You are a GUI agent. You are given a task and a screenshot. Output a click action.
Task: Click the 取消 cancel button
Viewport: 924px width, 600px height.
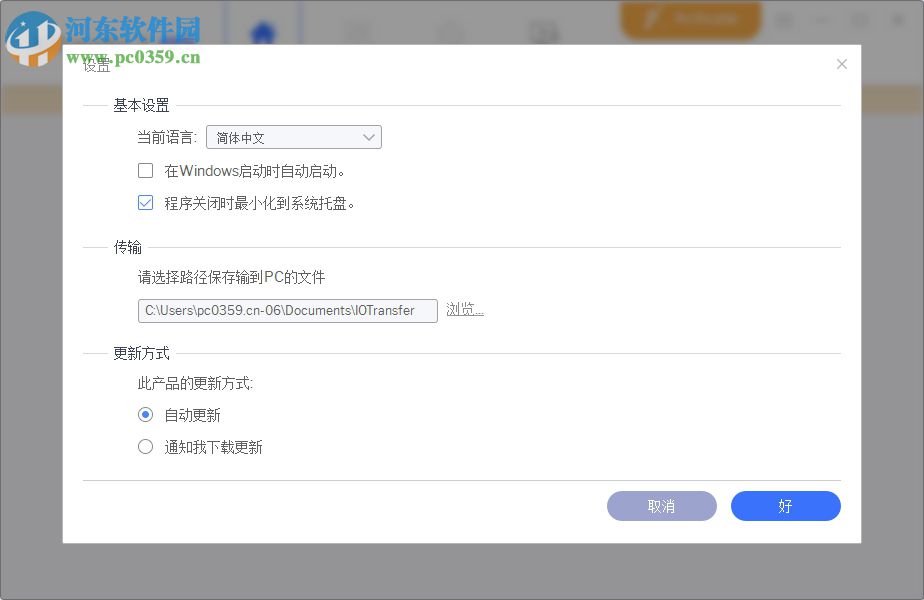click(662, 506)
